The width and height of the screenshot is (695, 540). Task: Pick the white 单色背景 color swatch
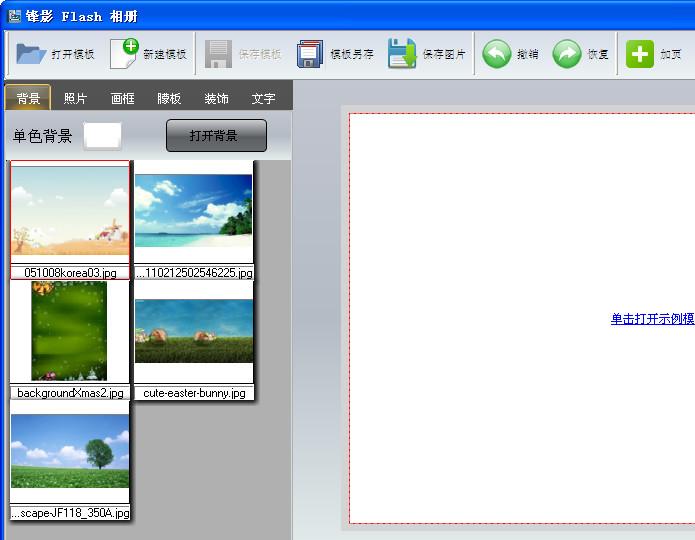(x=102, y=136)
